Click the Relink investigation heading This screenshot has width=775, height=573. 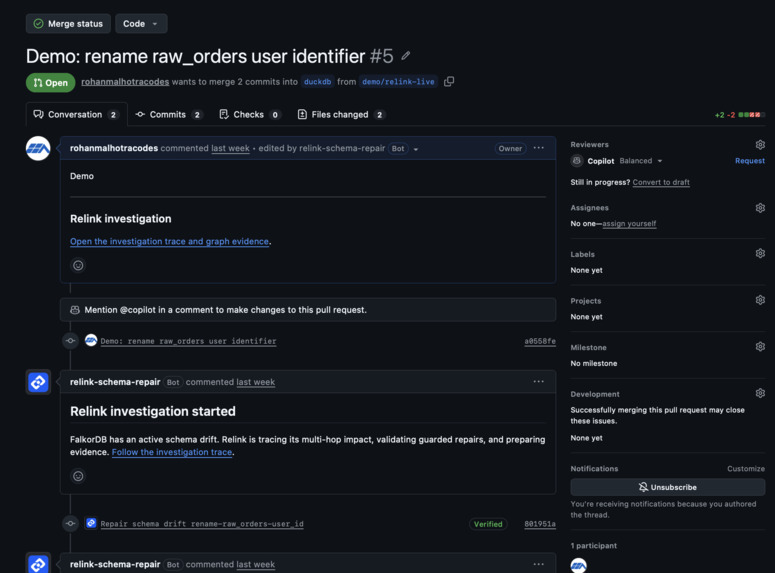point(121,219)
